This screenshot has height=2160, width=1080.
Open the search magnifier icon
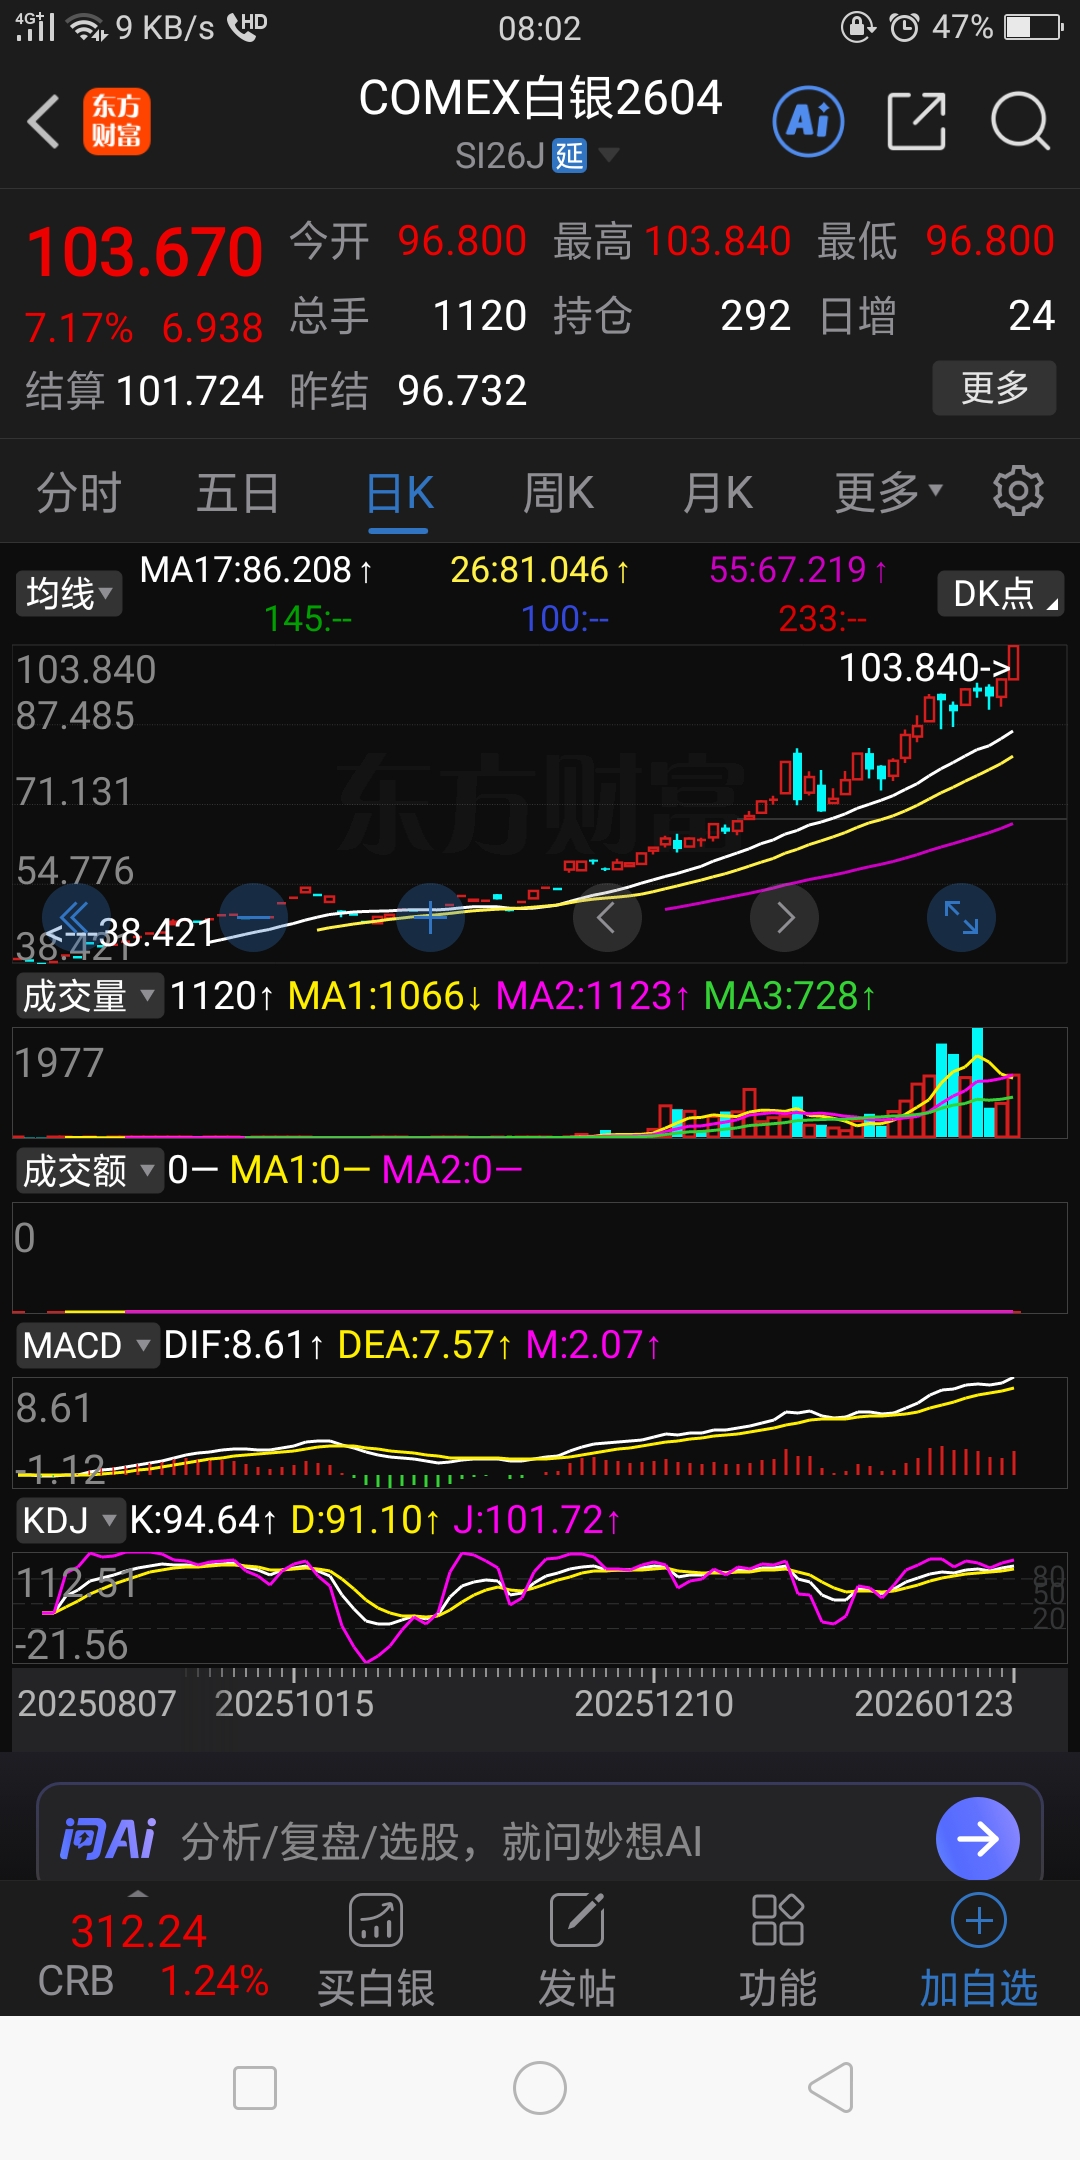(1020, 122)
